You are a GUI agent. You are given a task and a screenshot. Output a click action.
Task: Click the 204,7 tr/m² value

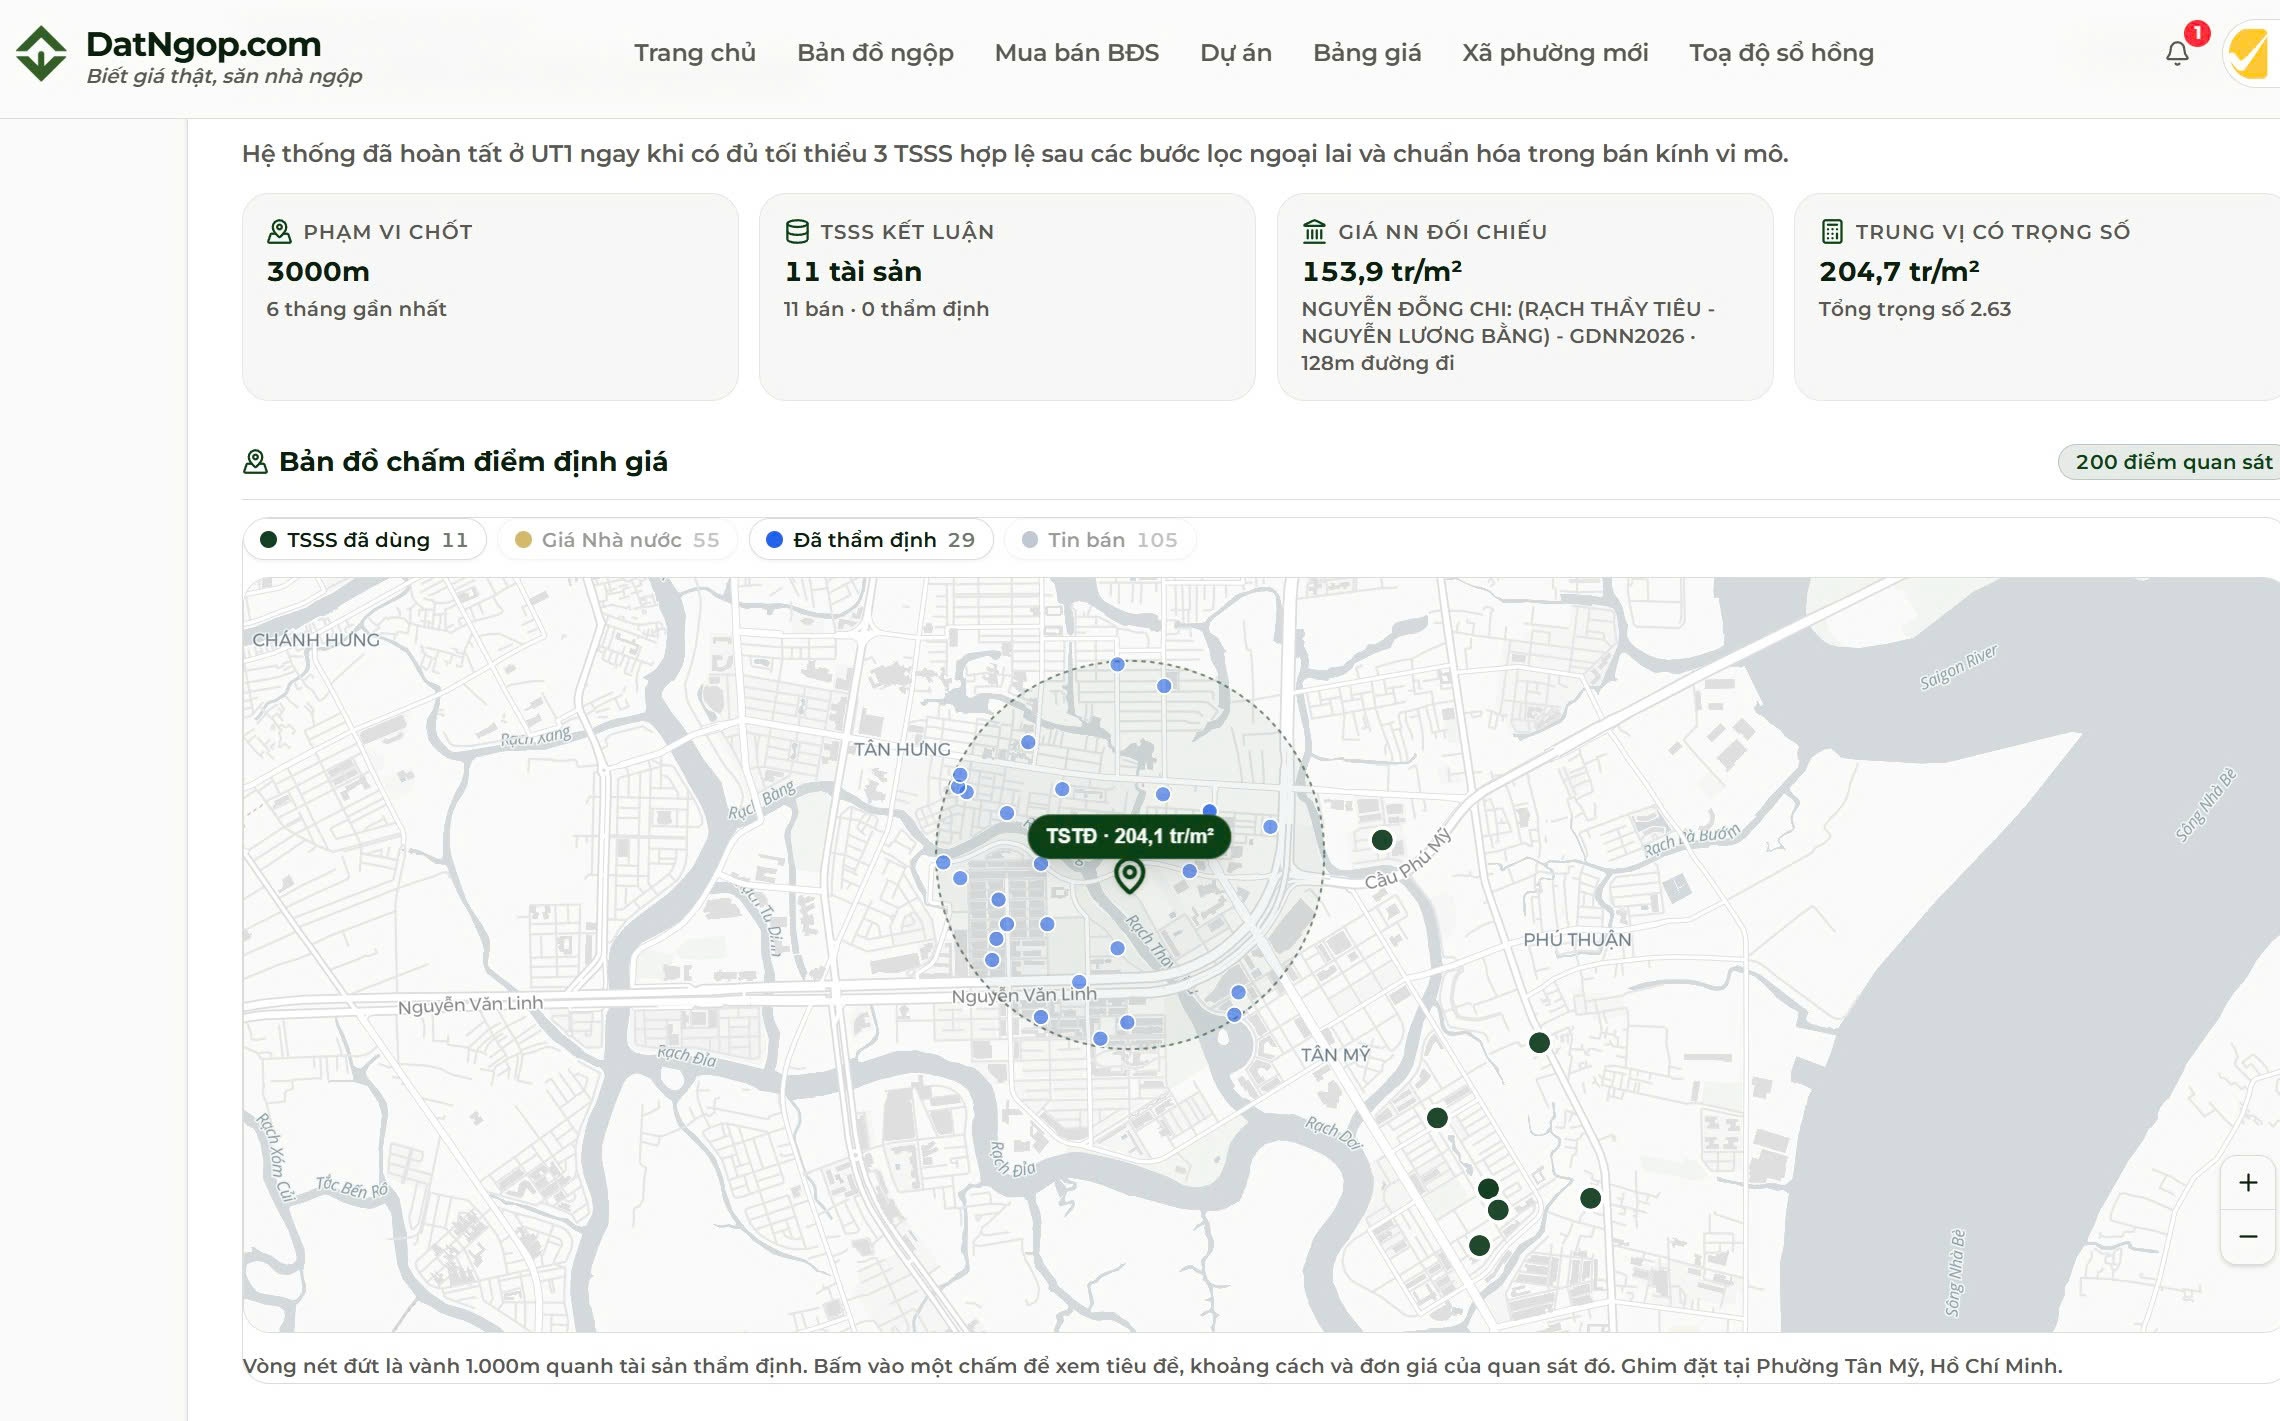pyautogui.click(x=1899, y=272)
